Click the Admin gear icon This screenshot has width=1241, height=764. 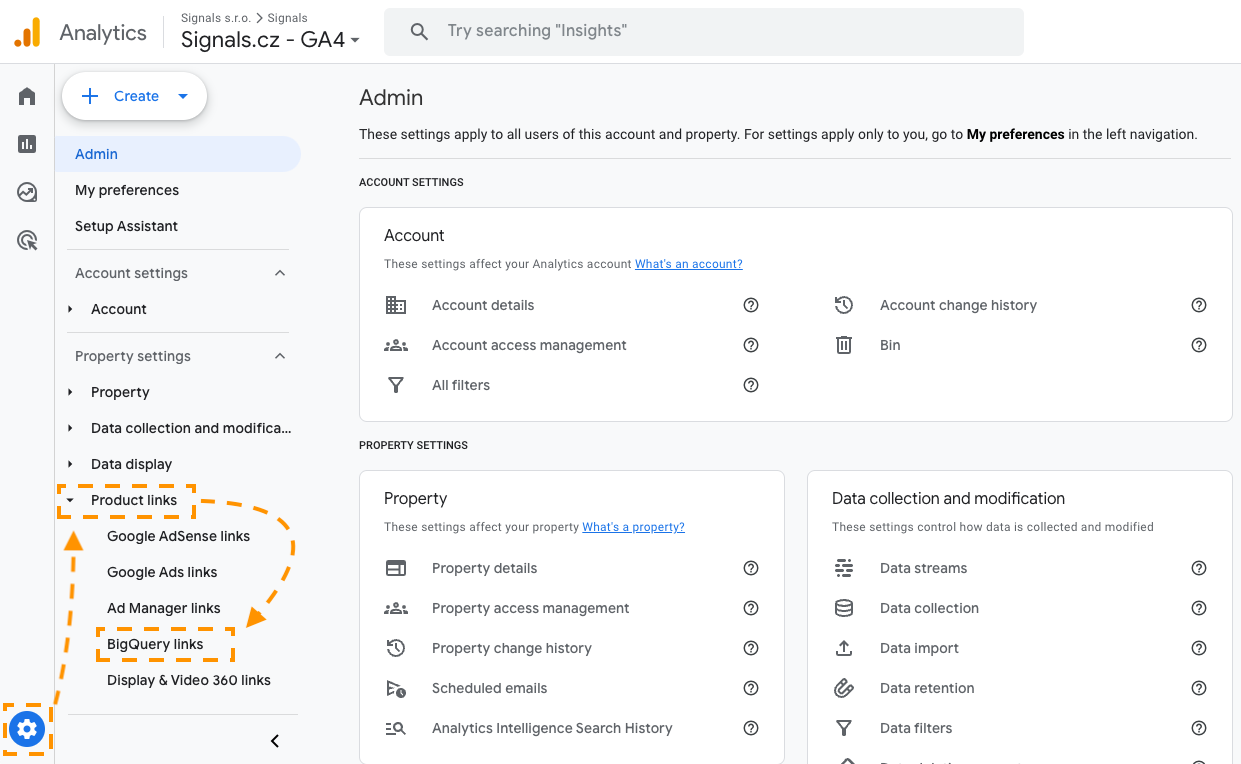(x=27, y=729)
